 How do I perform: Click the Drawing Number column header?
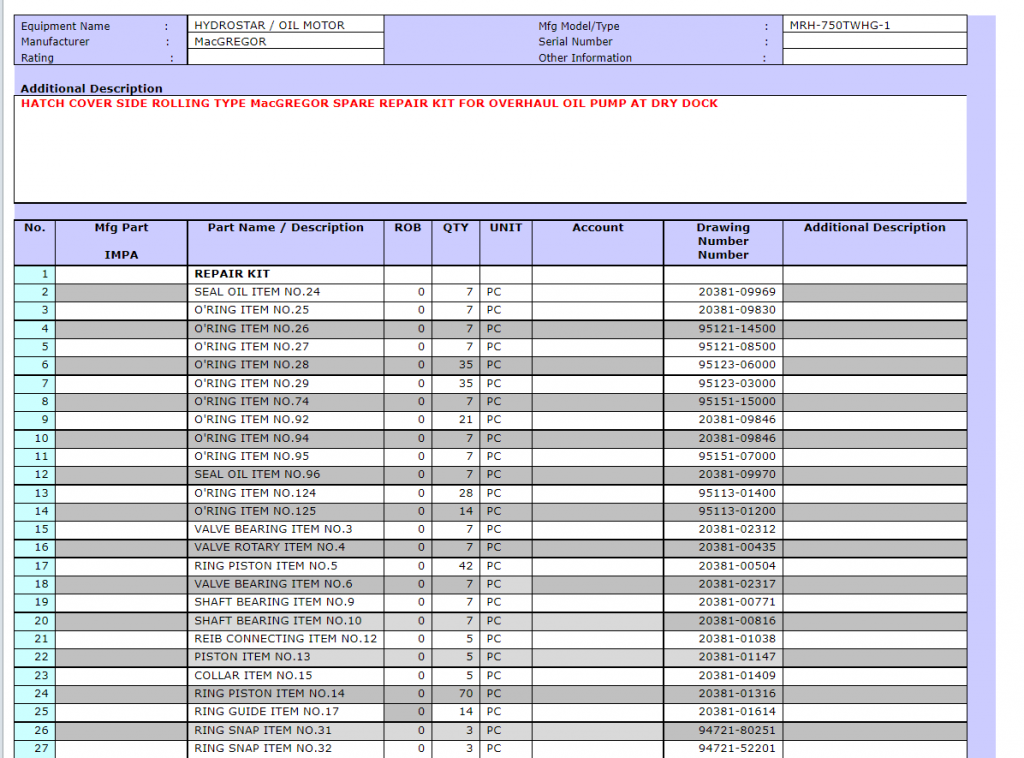[722, 241]
